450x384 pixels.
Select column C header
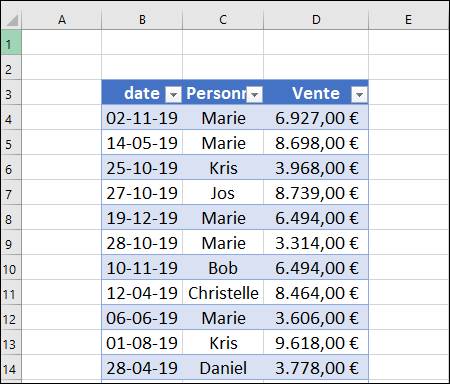pos(223,20)
